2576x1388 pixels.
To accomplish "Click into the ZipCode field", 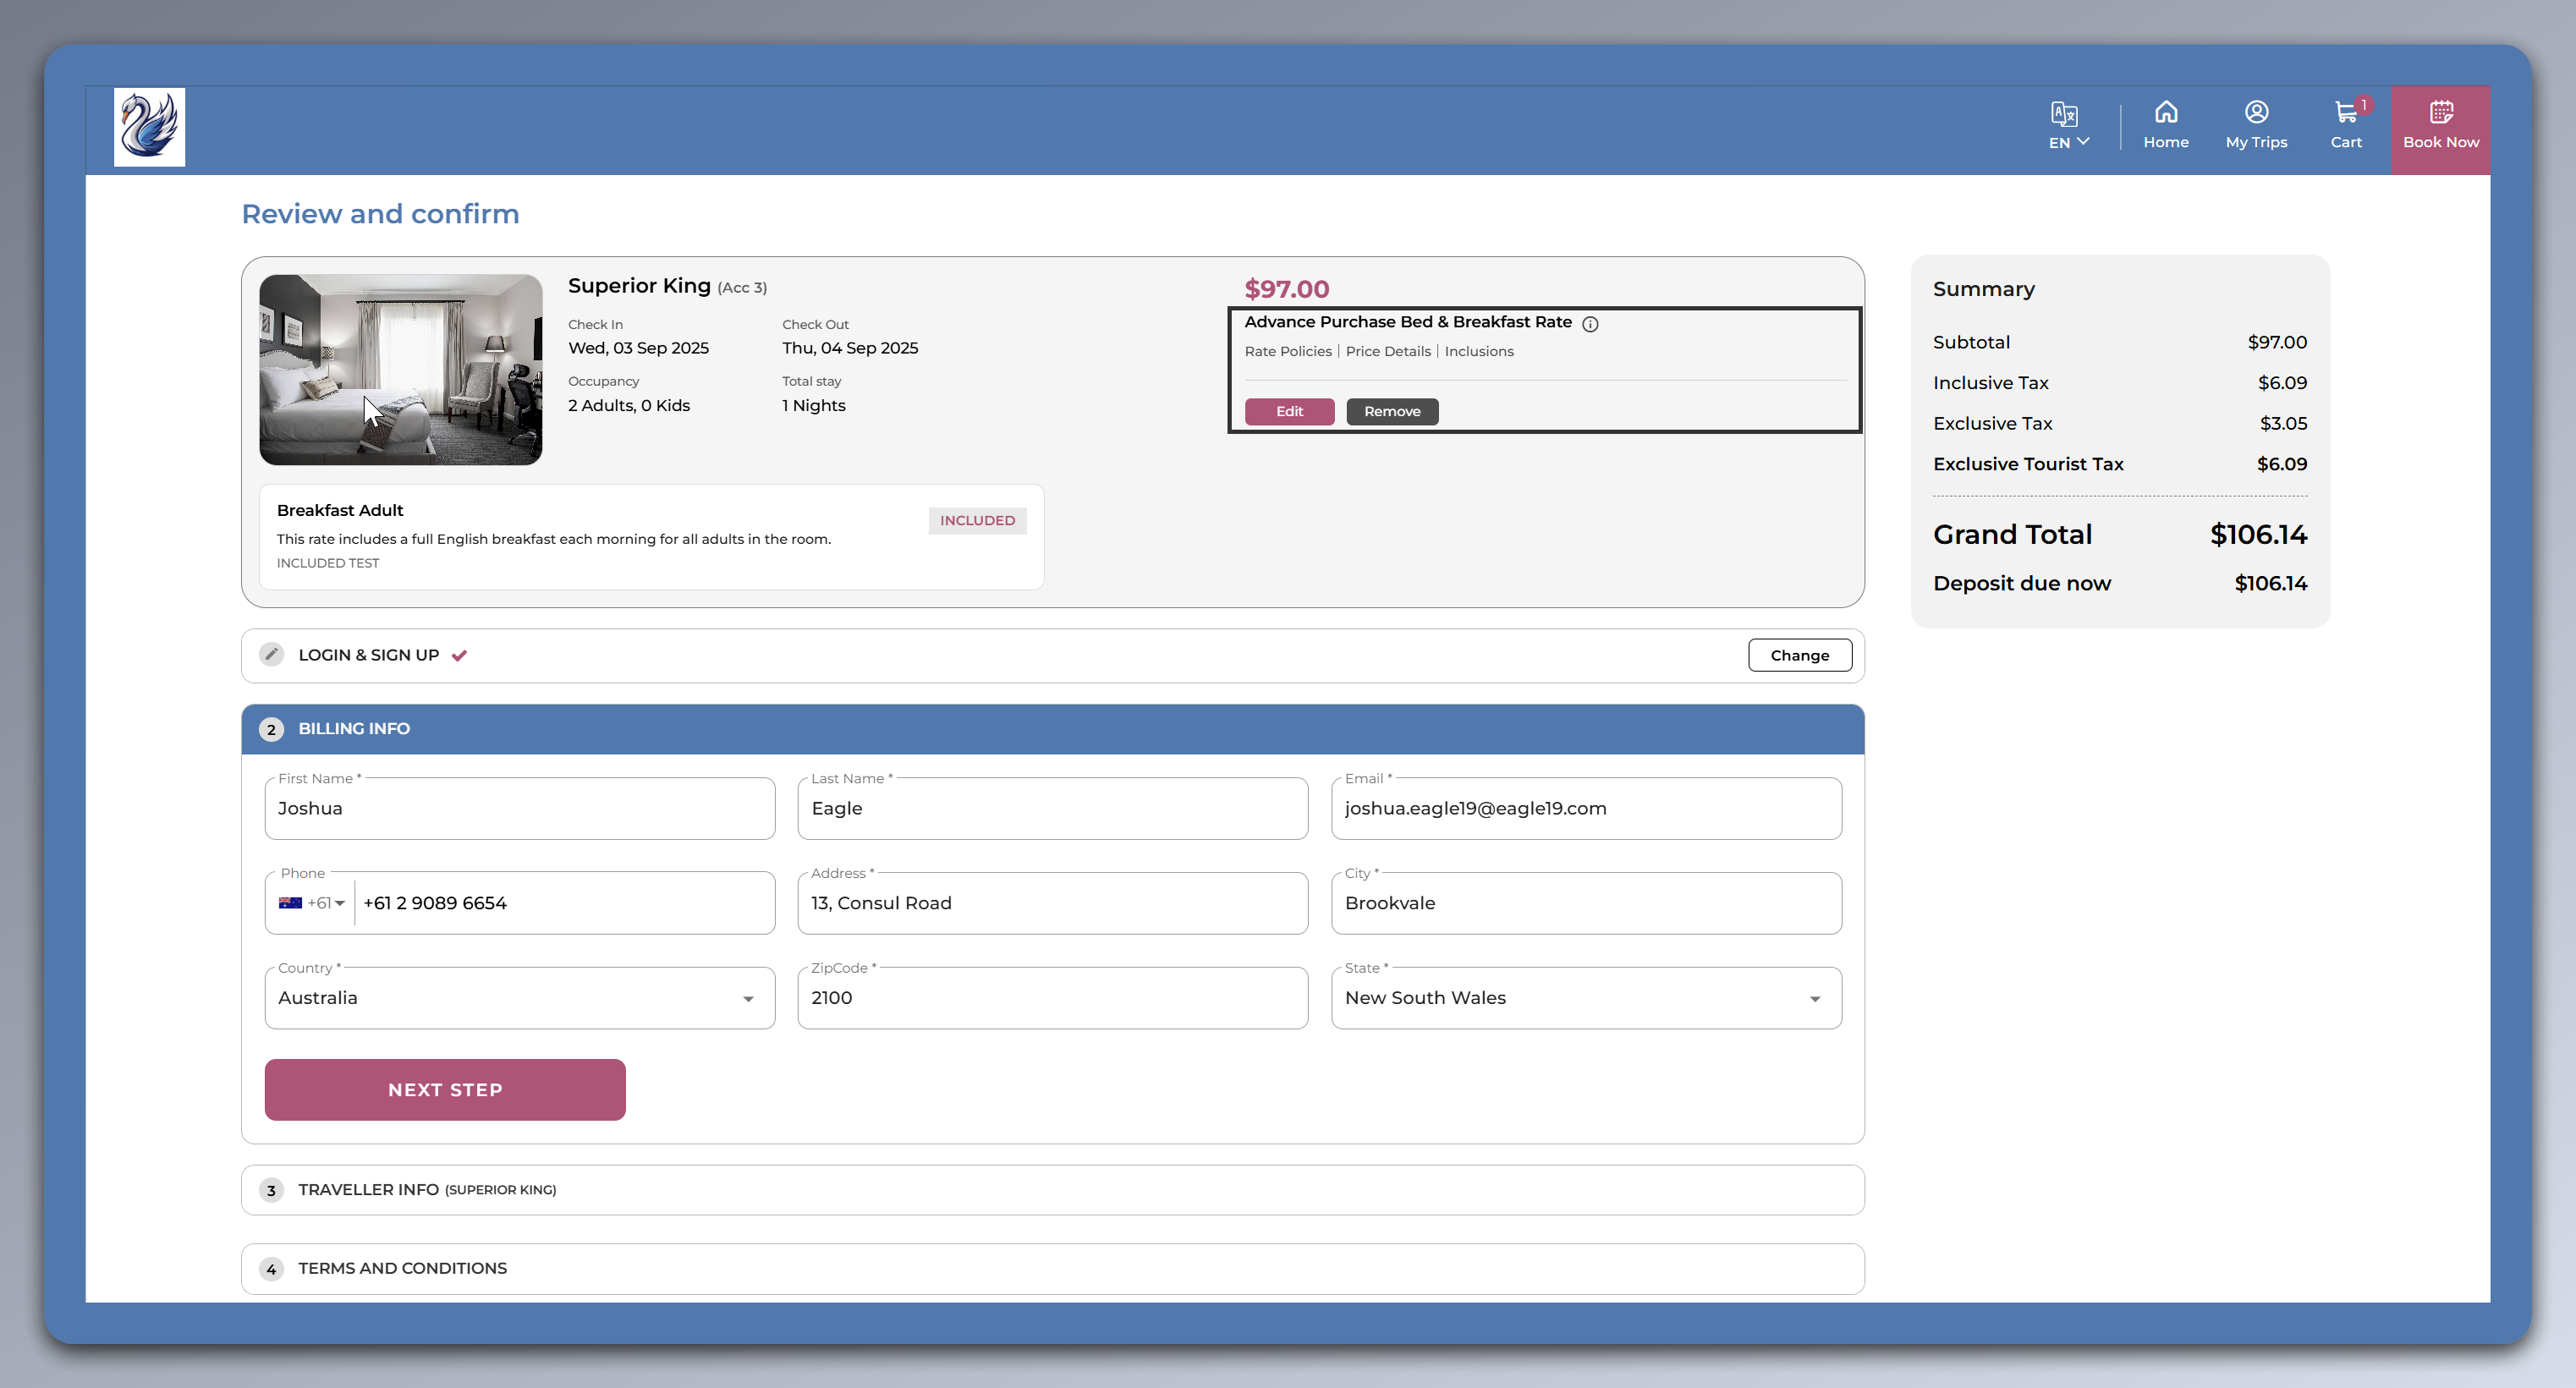I will point(1052,998).
